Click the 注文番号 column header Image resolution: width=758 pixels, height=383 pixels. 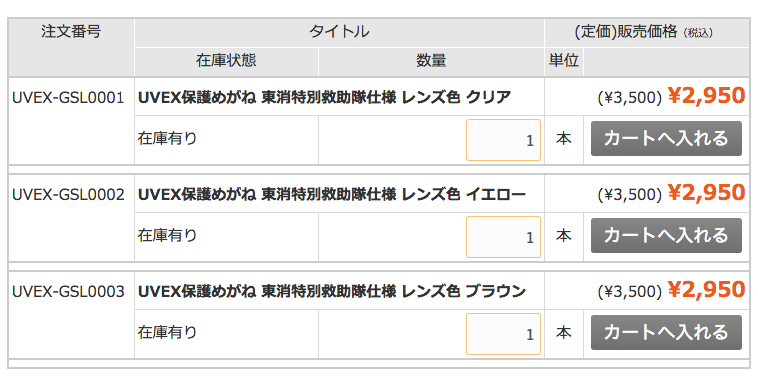tap(71, 32)
